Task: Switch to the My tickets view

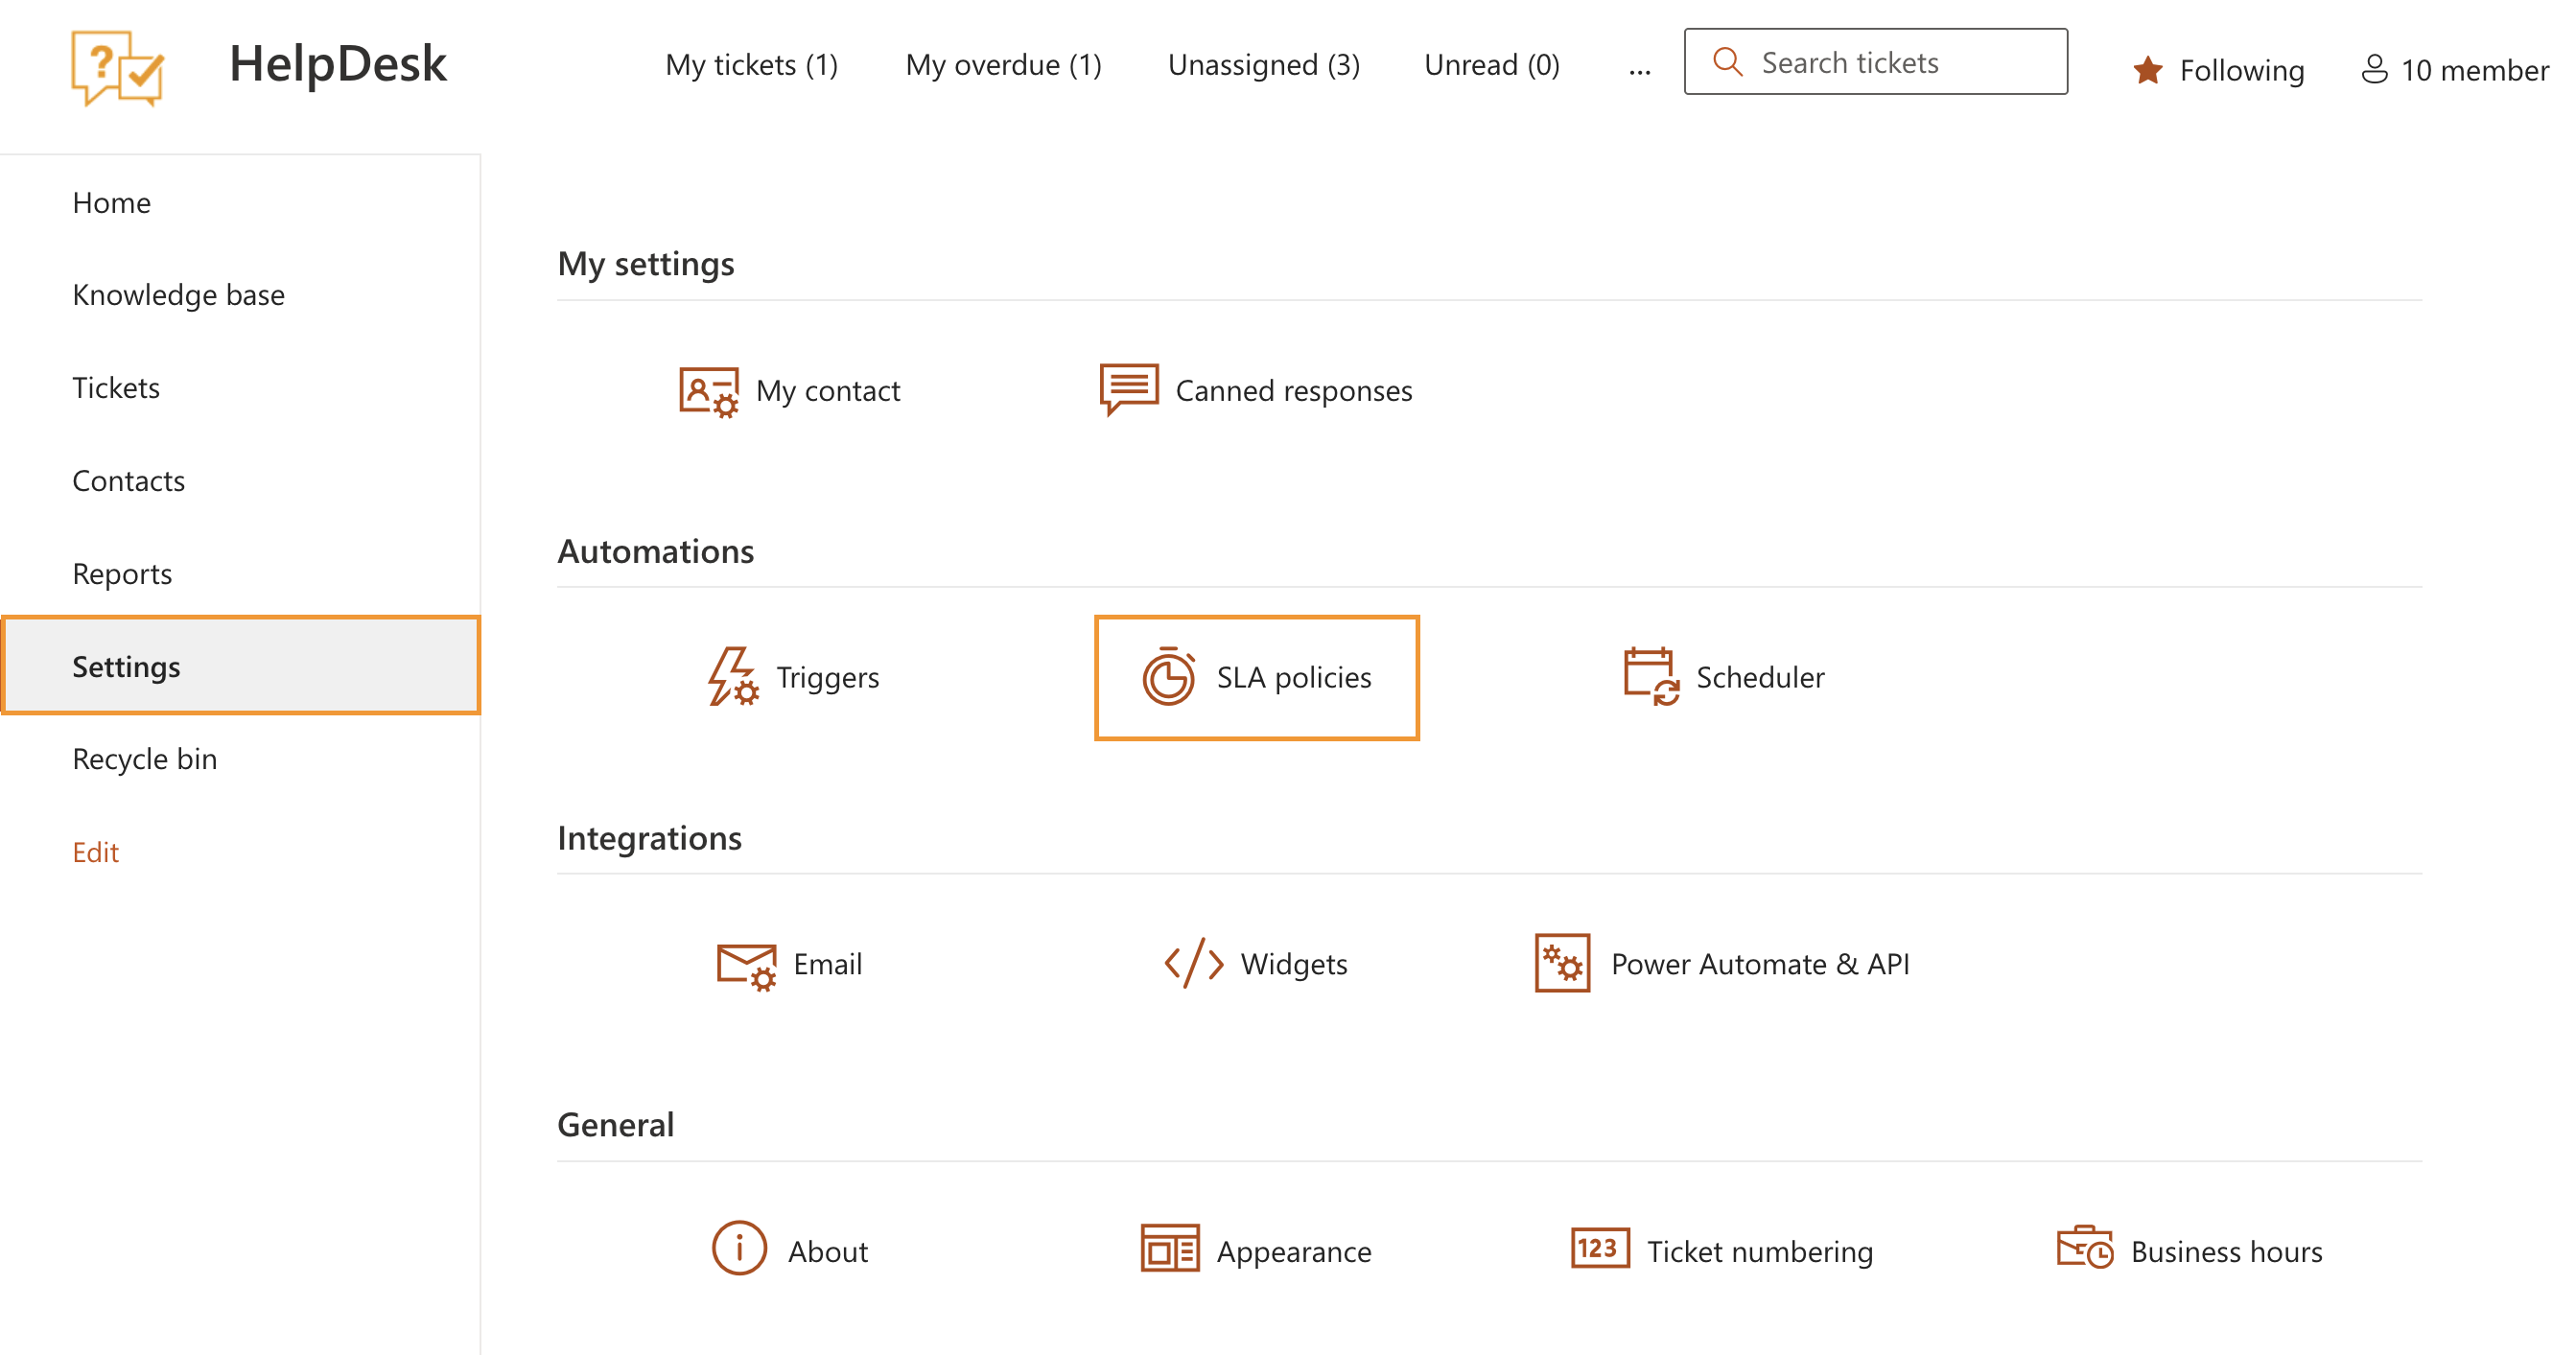Action: (x=751, y=64)
